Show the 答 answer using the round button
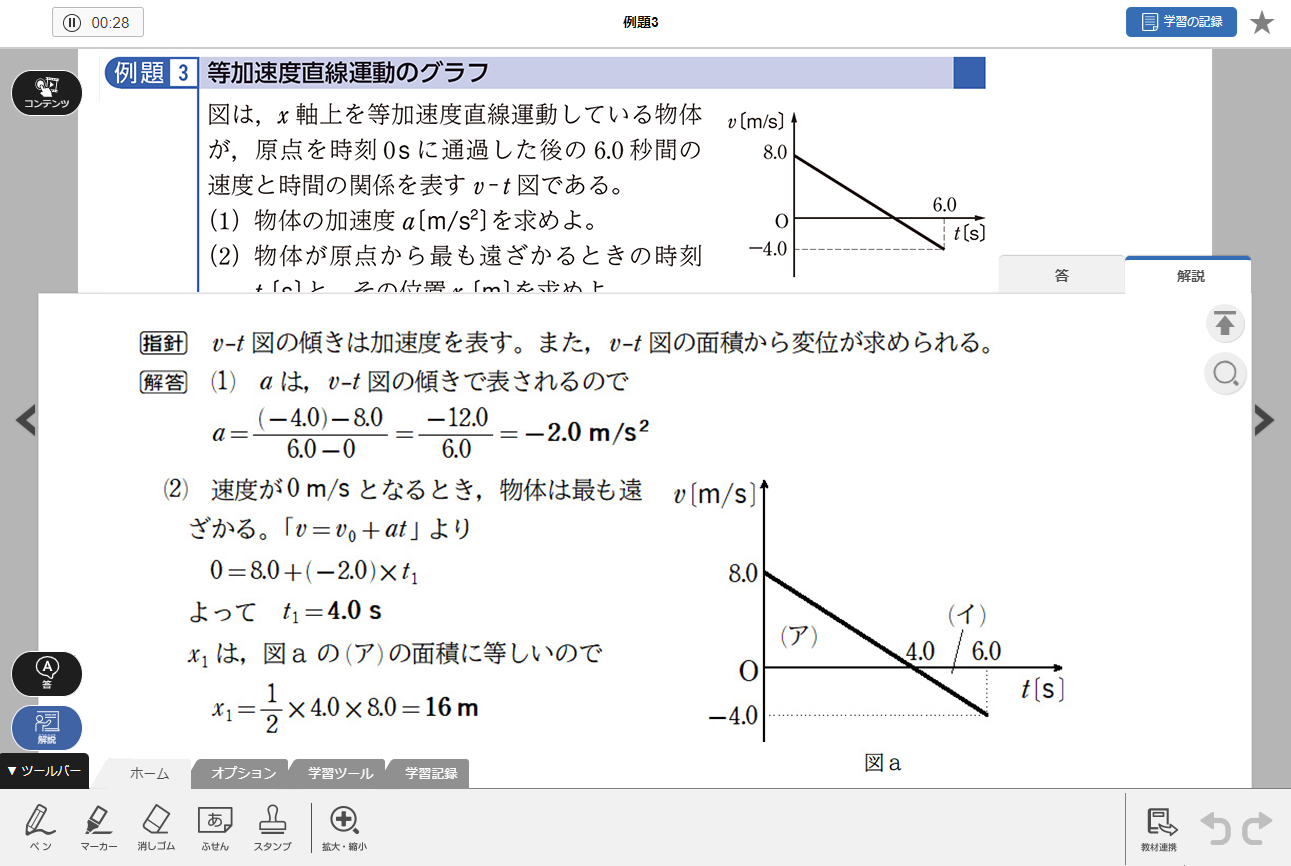Image resolution: width=1291 pixels, height=866 pixels. pos(46,673)
